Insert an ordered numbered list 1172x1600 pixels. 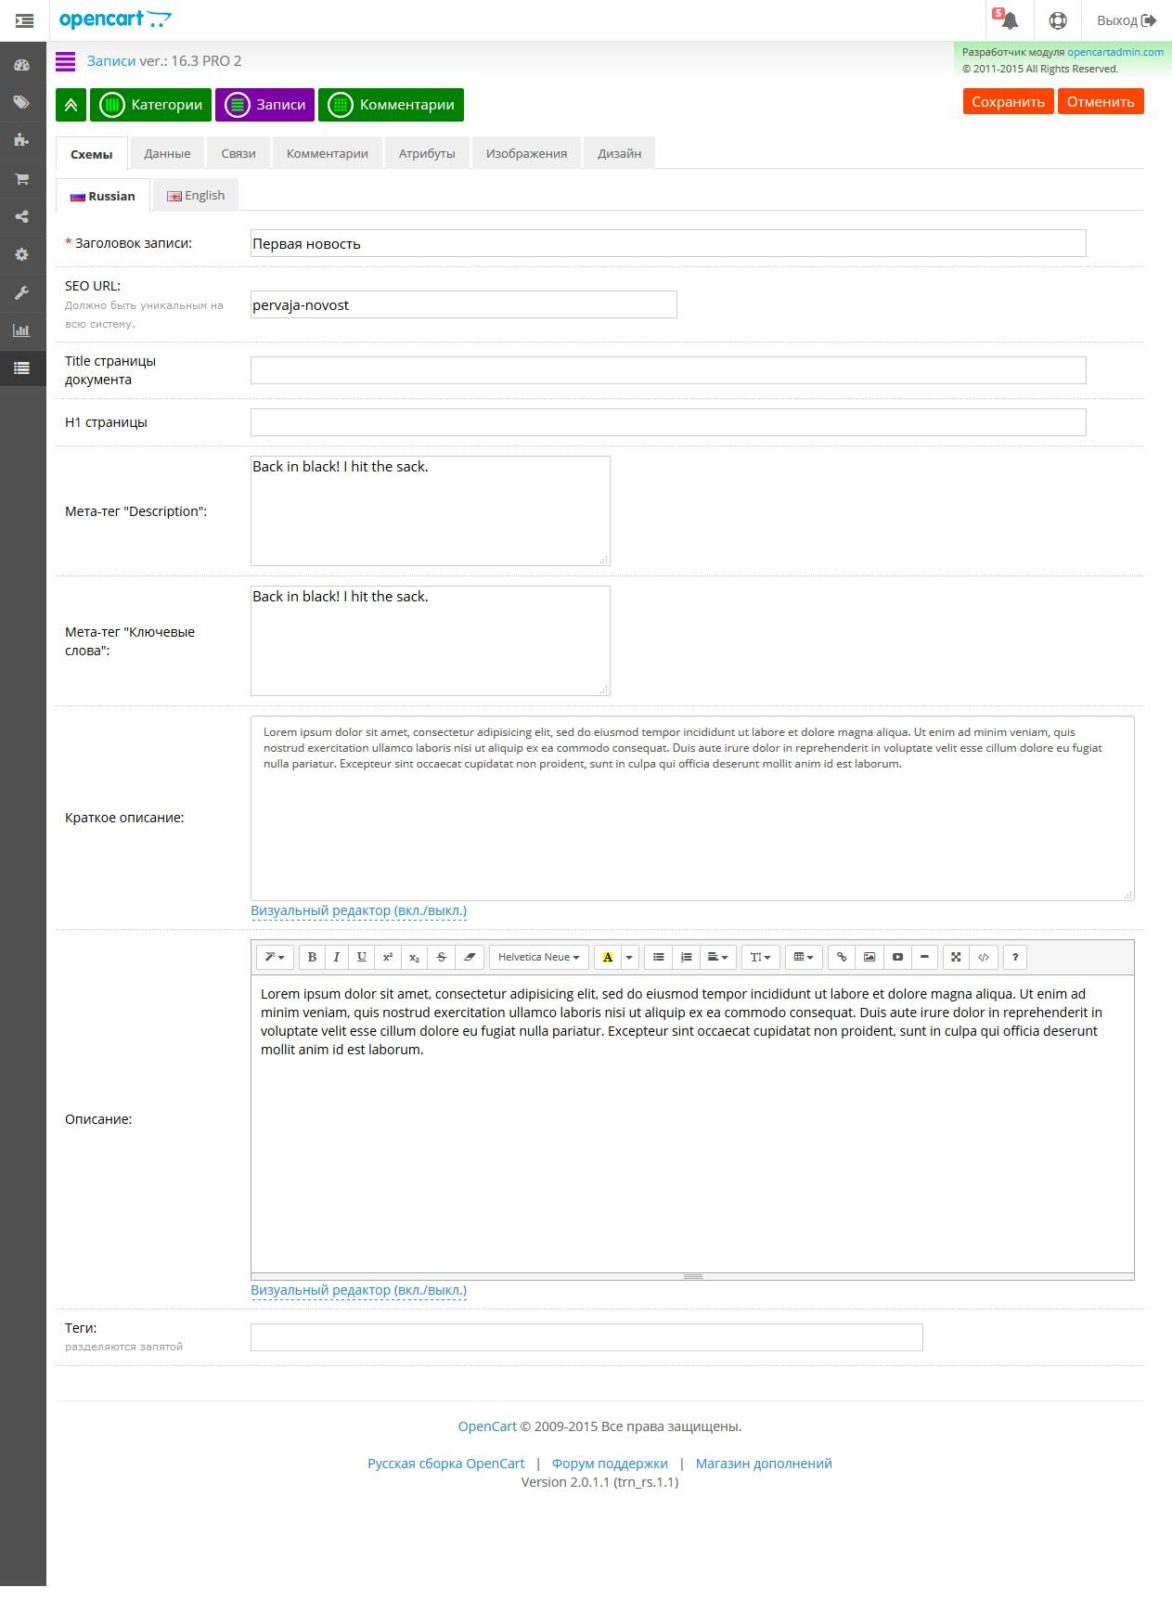click(686, 957)
